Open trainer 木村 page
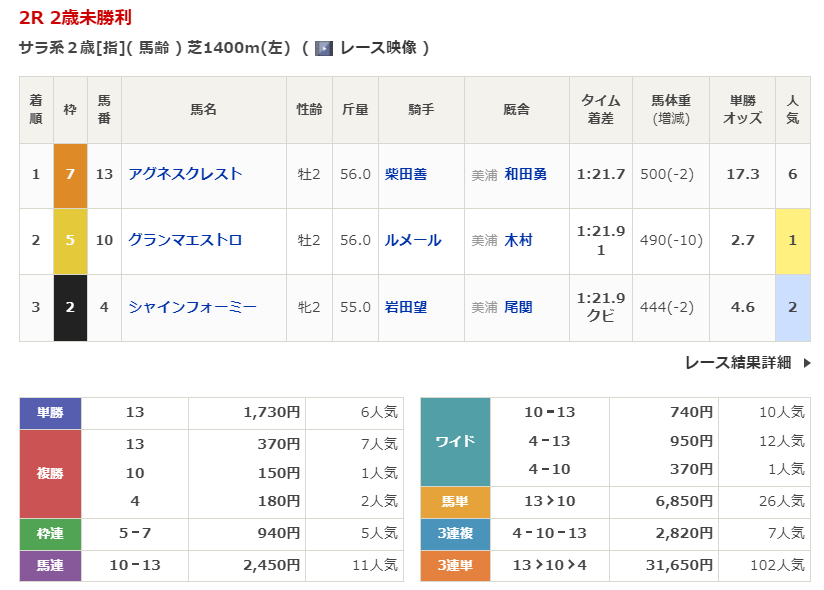 pos(518,240)
